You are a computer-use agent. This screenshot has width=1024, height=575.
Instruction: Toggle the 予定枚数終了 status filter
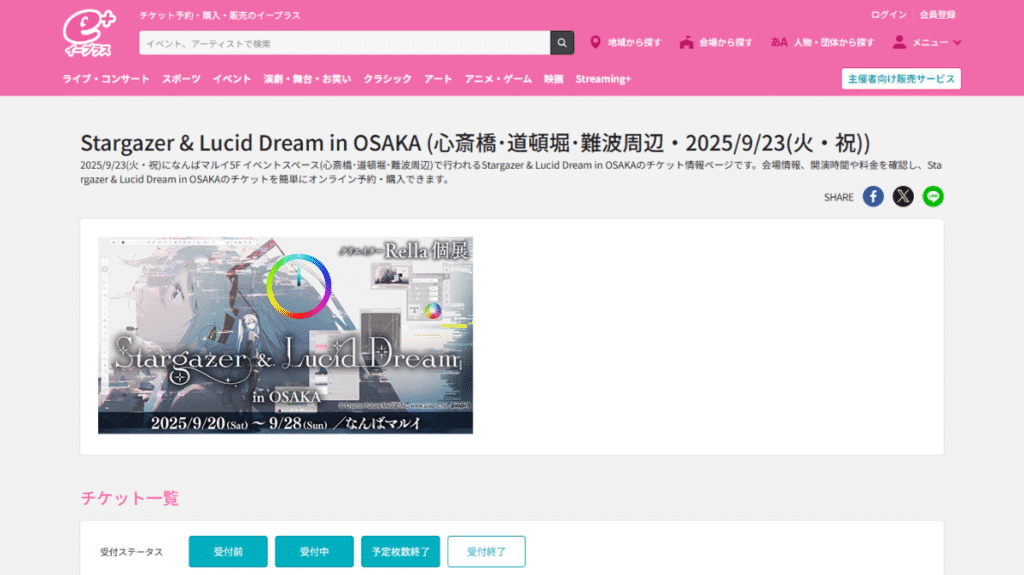400,551
